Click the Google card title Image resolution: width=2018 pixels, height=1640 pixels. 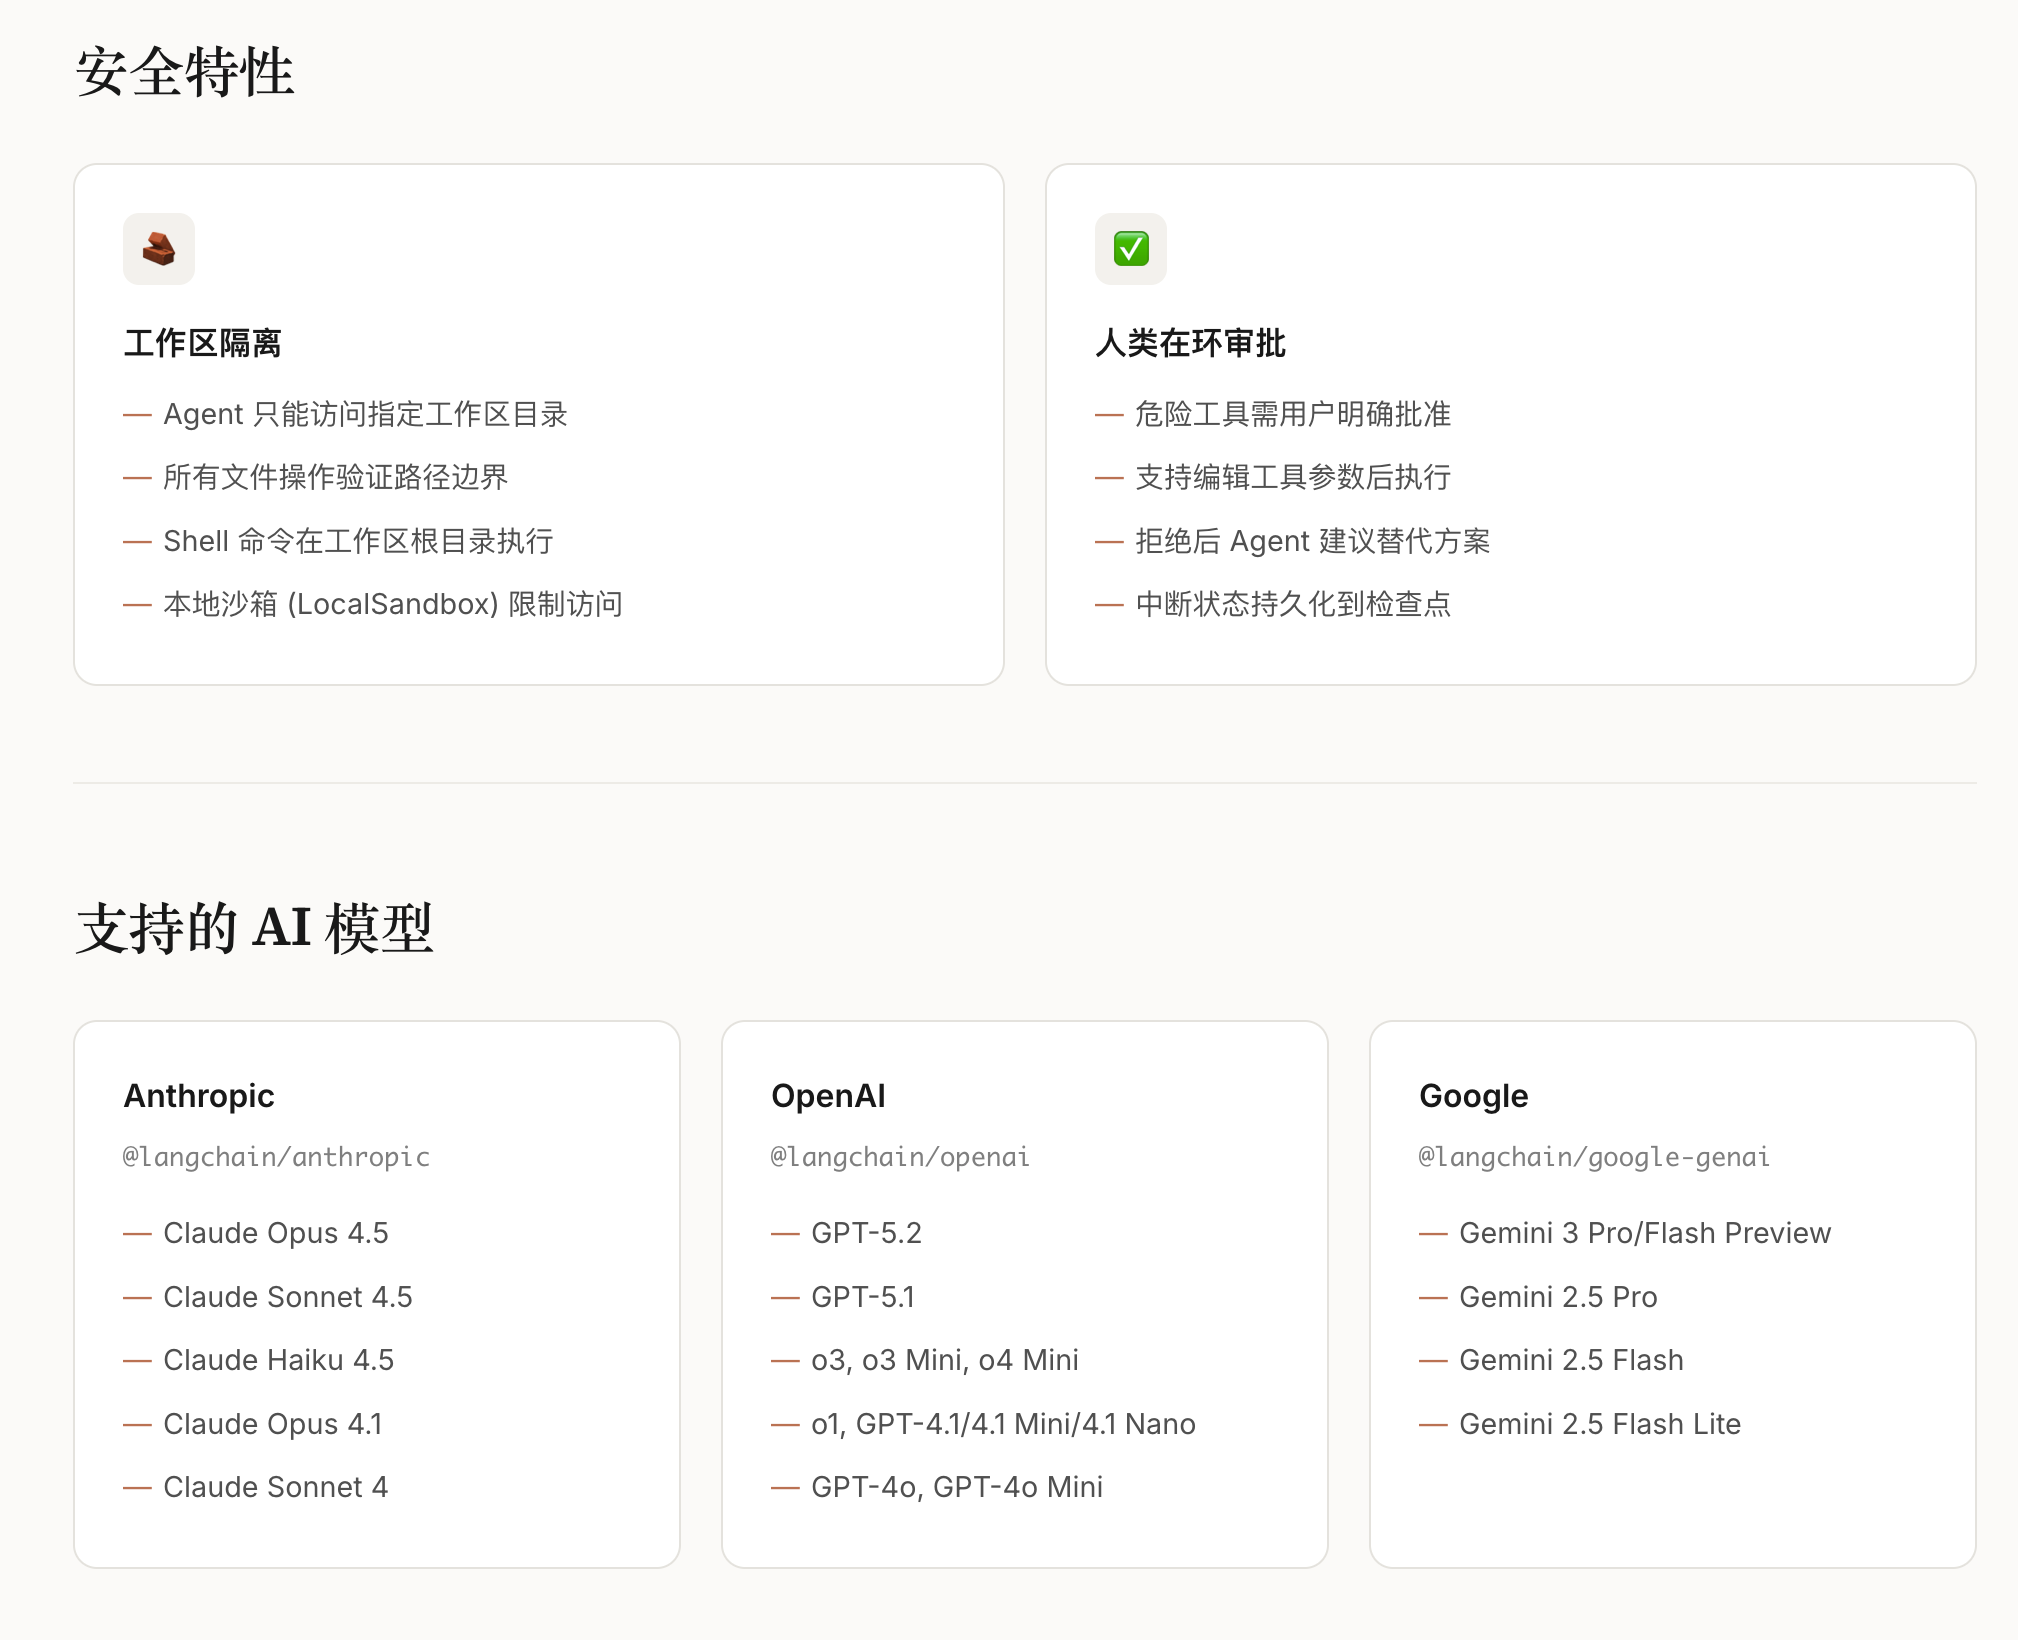(x=1473, y=1096)
